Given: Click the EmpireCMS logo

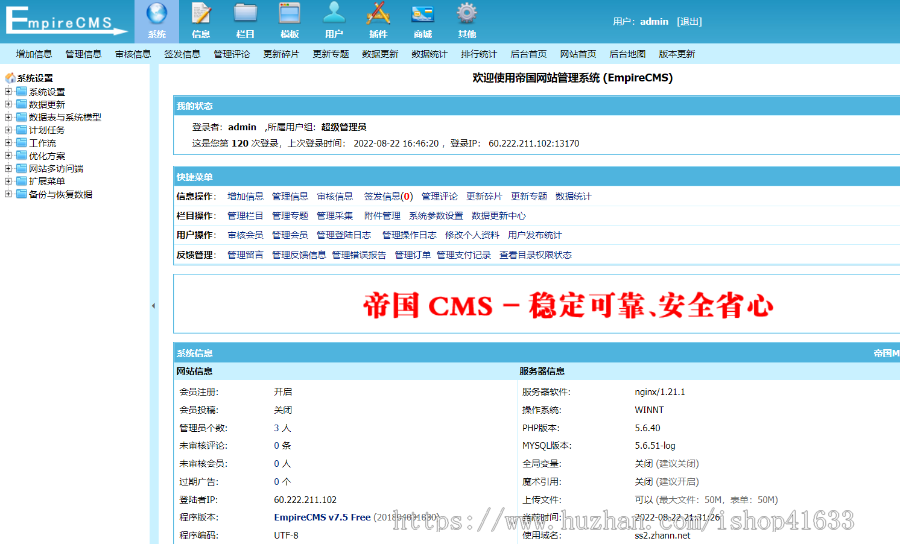Looking at the screenshot, I should (66, 21).
